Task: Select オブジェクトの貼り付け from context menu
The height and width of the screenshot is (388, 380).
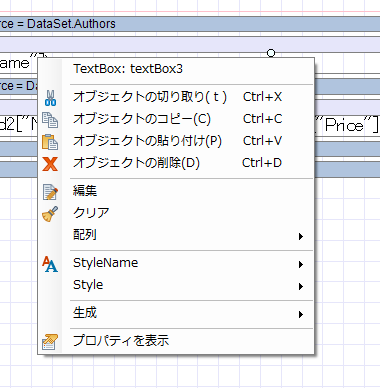Action: click(x=176, y=141)
